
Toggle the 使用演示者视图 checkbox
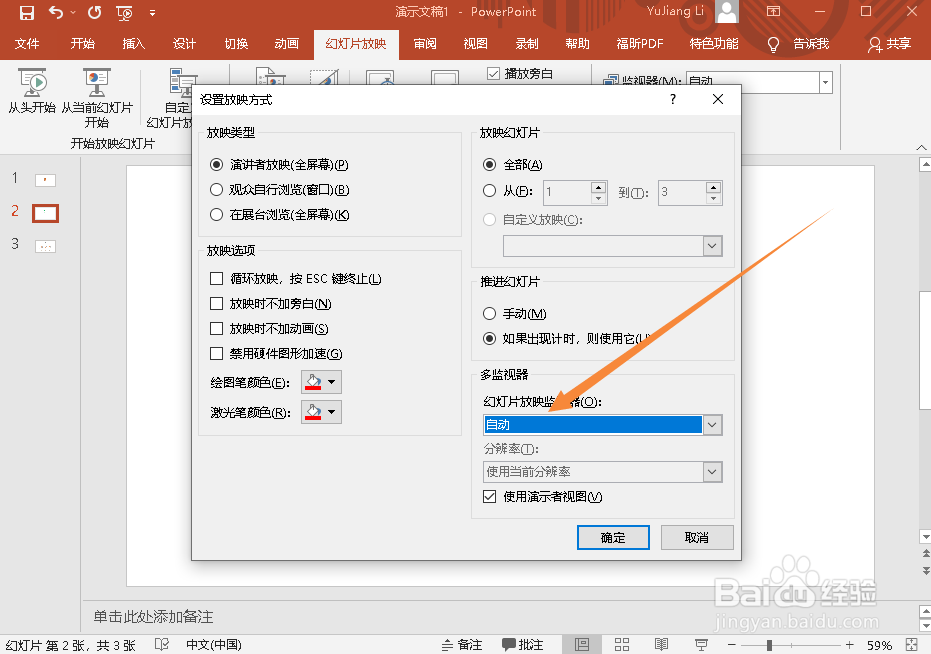[x=489, y=497]
